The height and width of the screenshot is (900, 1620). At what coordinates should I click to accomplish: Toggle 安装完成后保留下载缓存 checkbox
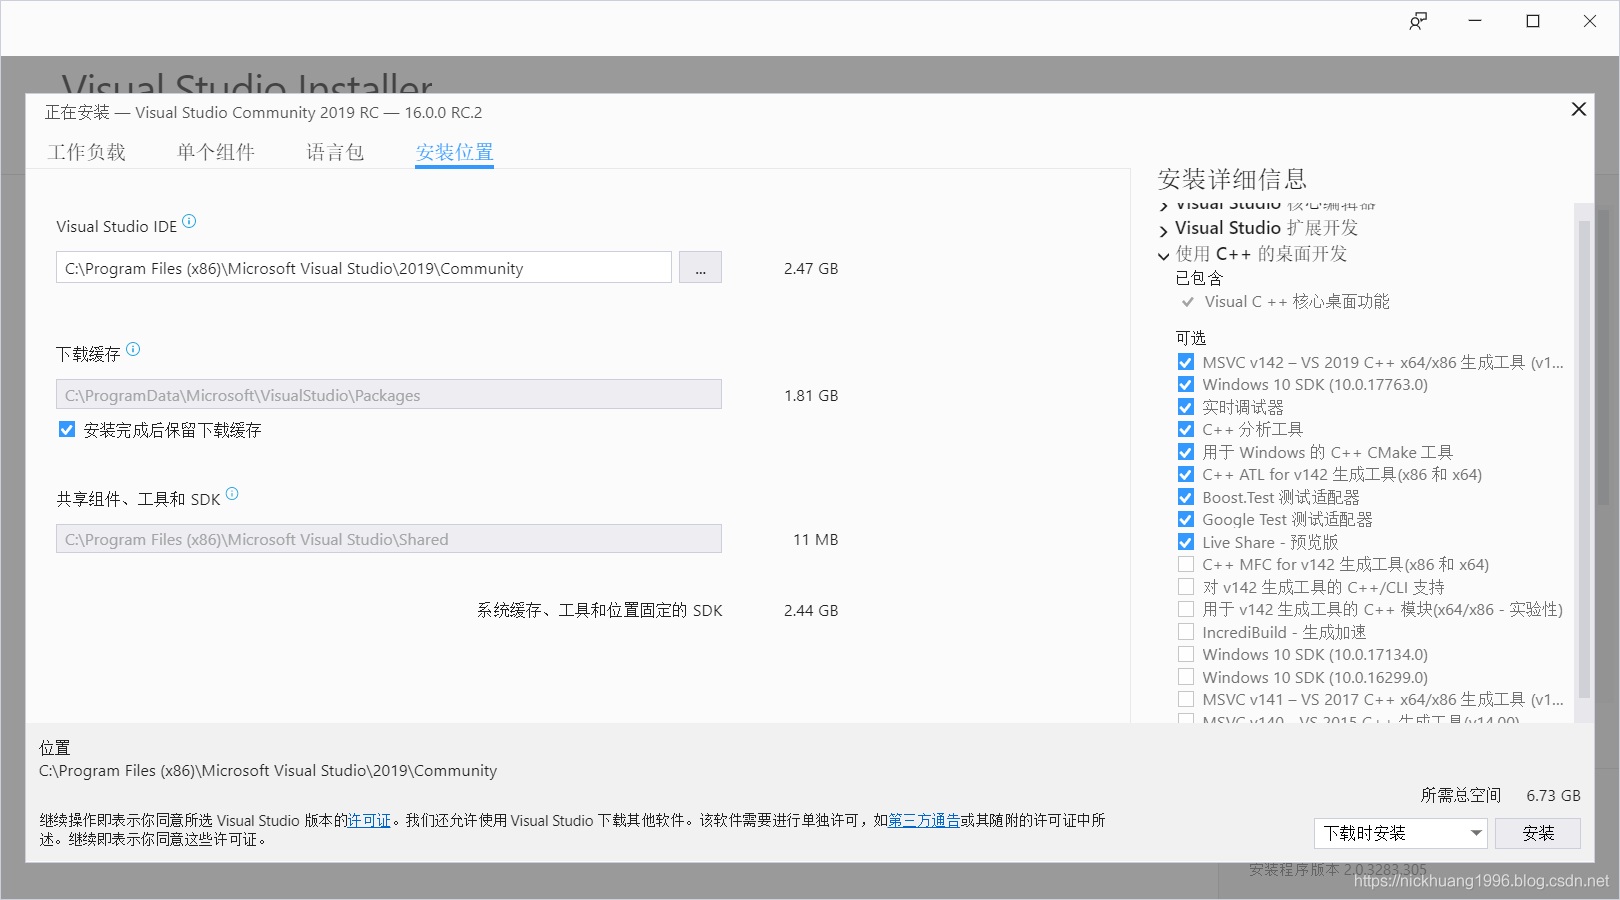pyautogui.click(x=67, y=430)
